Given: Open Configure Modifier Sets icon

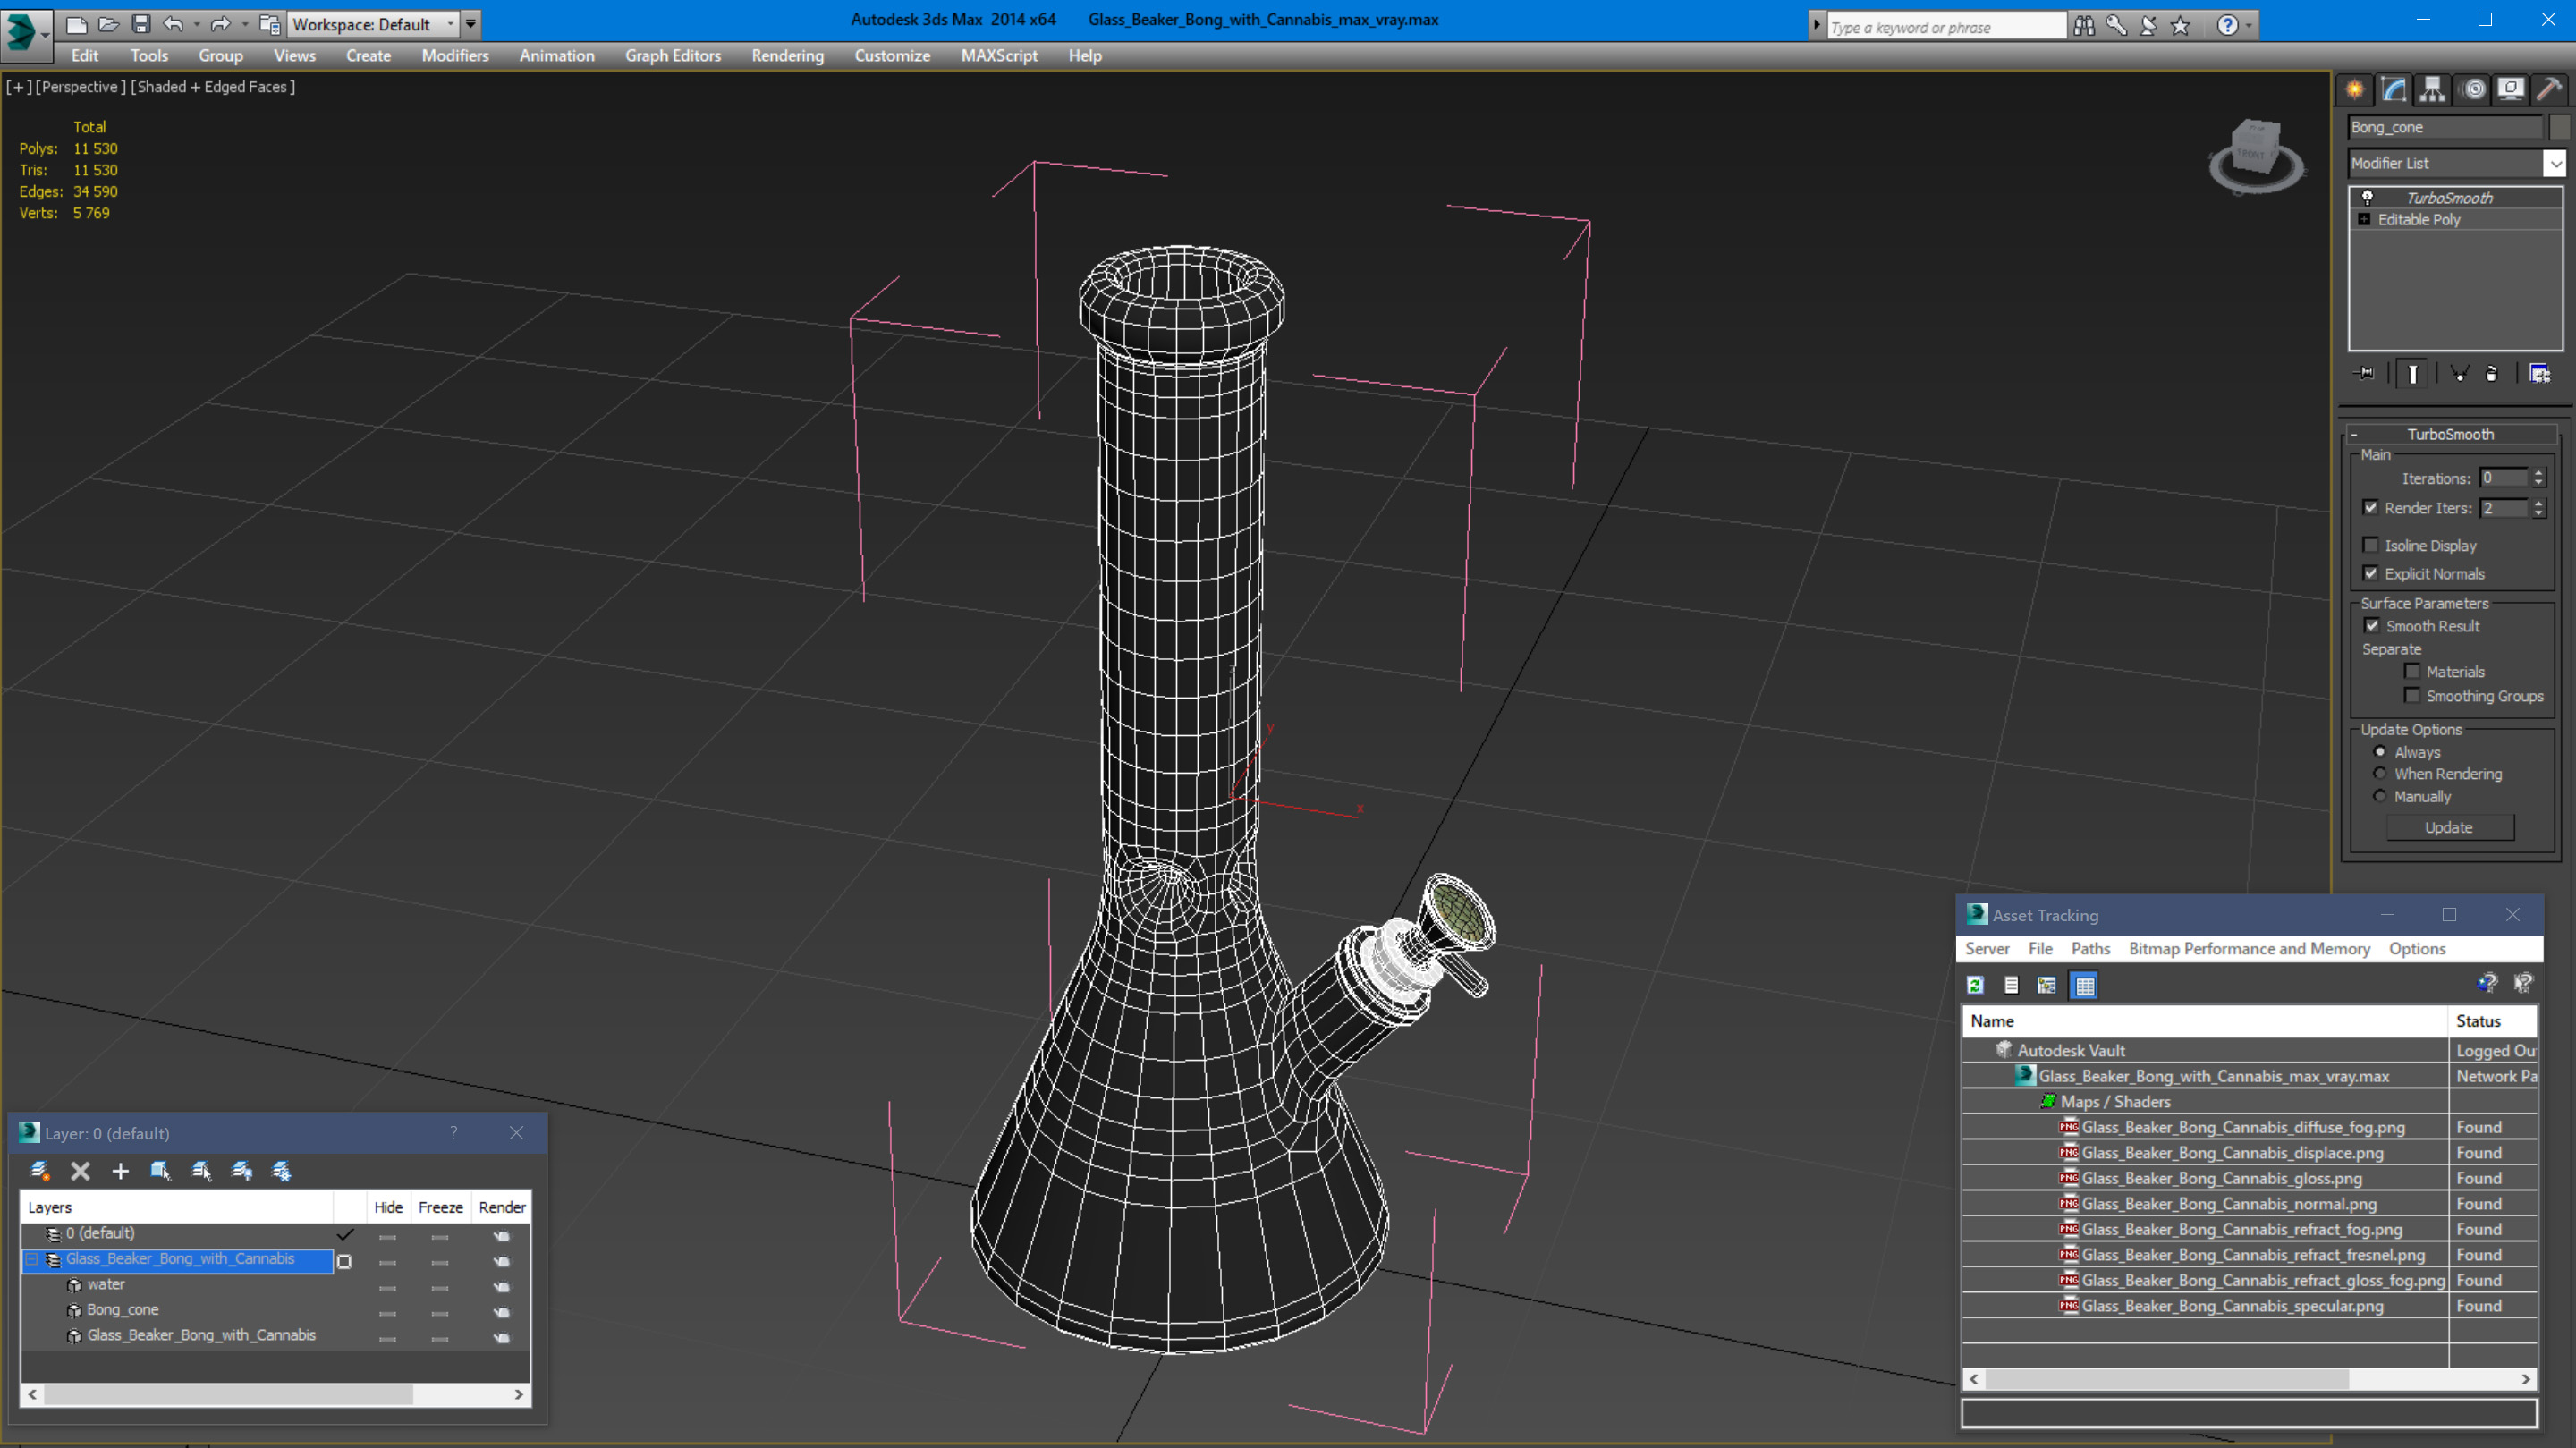Looking at the screenshot, I should (2540, 374).
